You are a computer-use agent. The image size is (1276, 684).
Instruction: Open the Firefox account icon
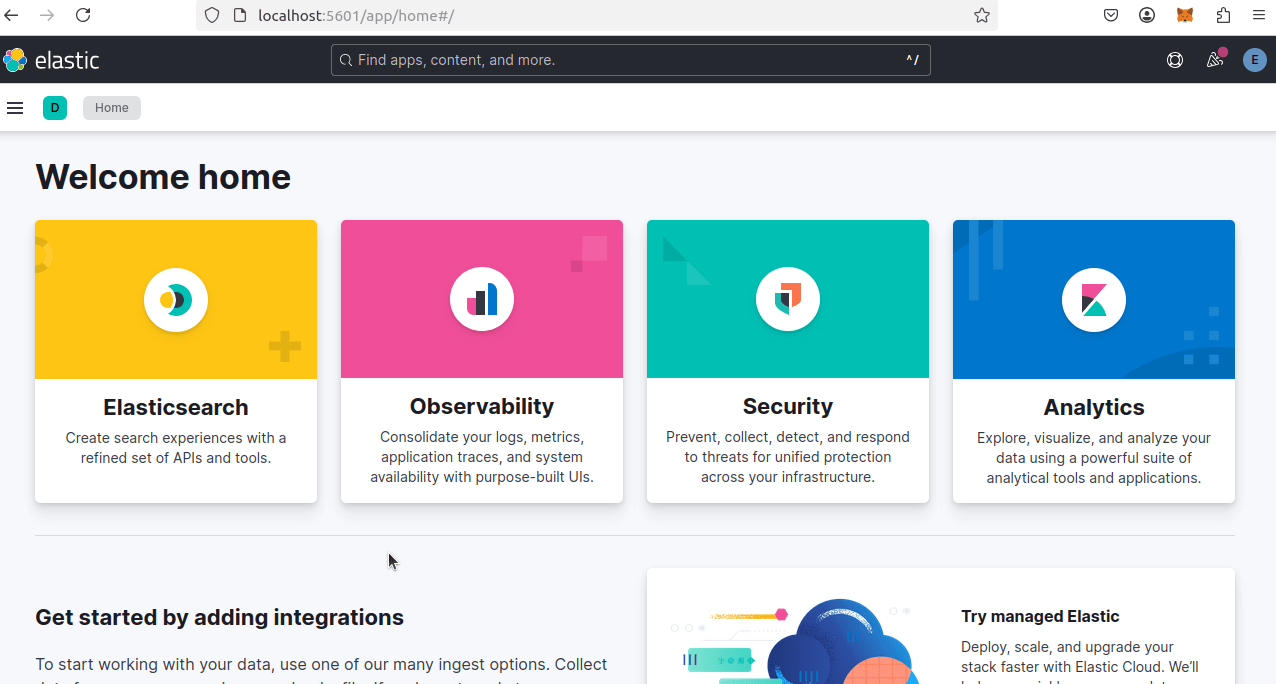point(1147,15)
